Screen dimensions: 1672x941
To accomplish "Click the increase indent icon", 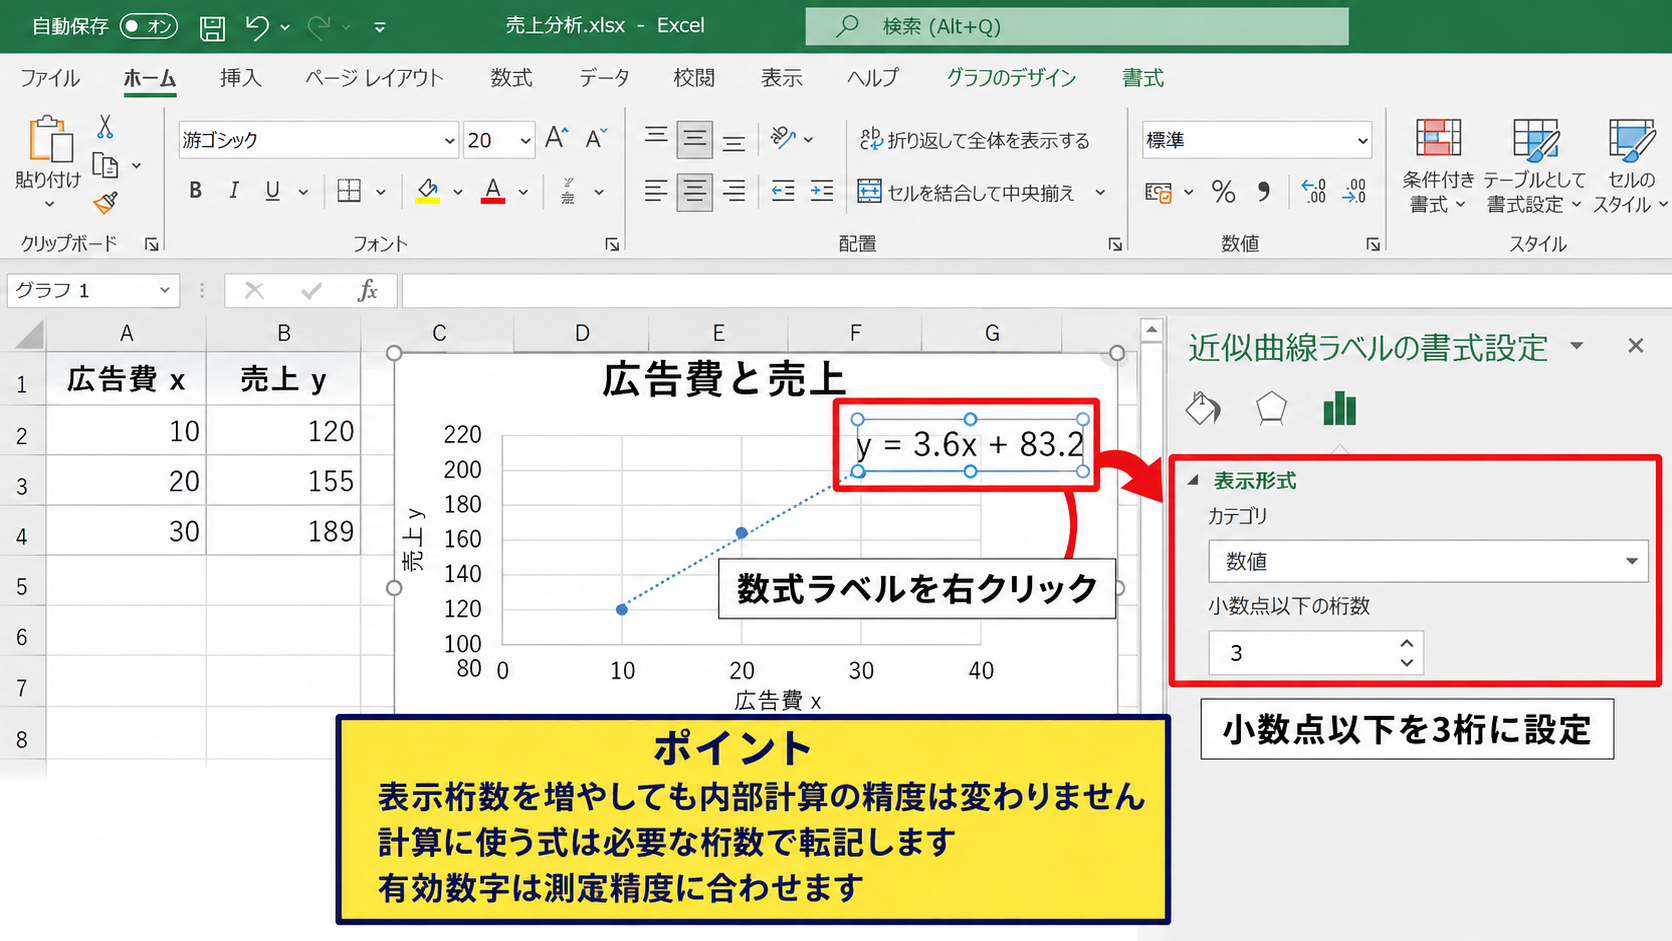I will tap(822, 191).
